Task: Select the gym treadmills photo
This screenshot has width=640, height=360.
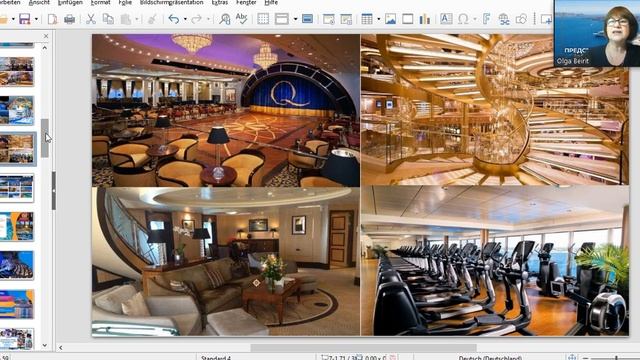Action: point(495,261)
